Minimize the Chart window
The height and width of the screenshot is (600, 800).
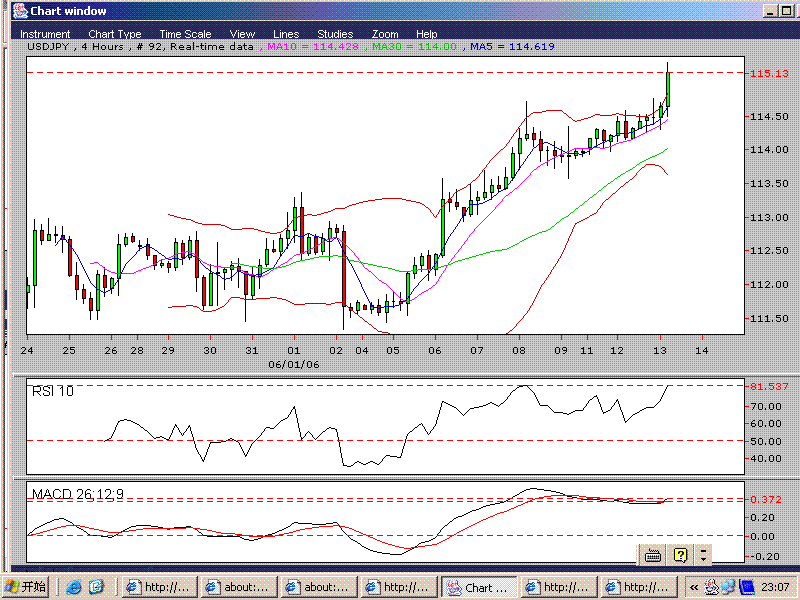pyautogui.click(x=771, y=11)
